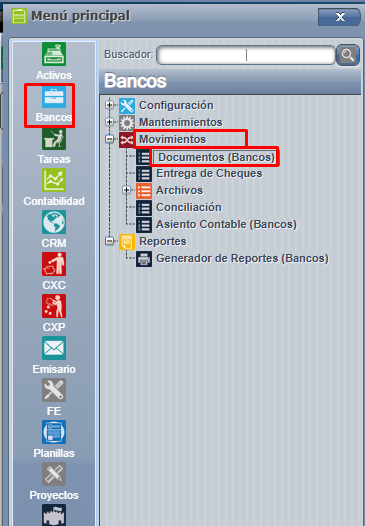
Task: Click the FE label
Action: pos(54,411)
